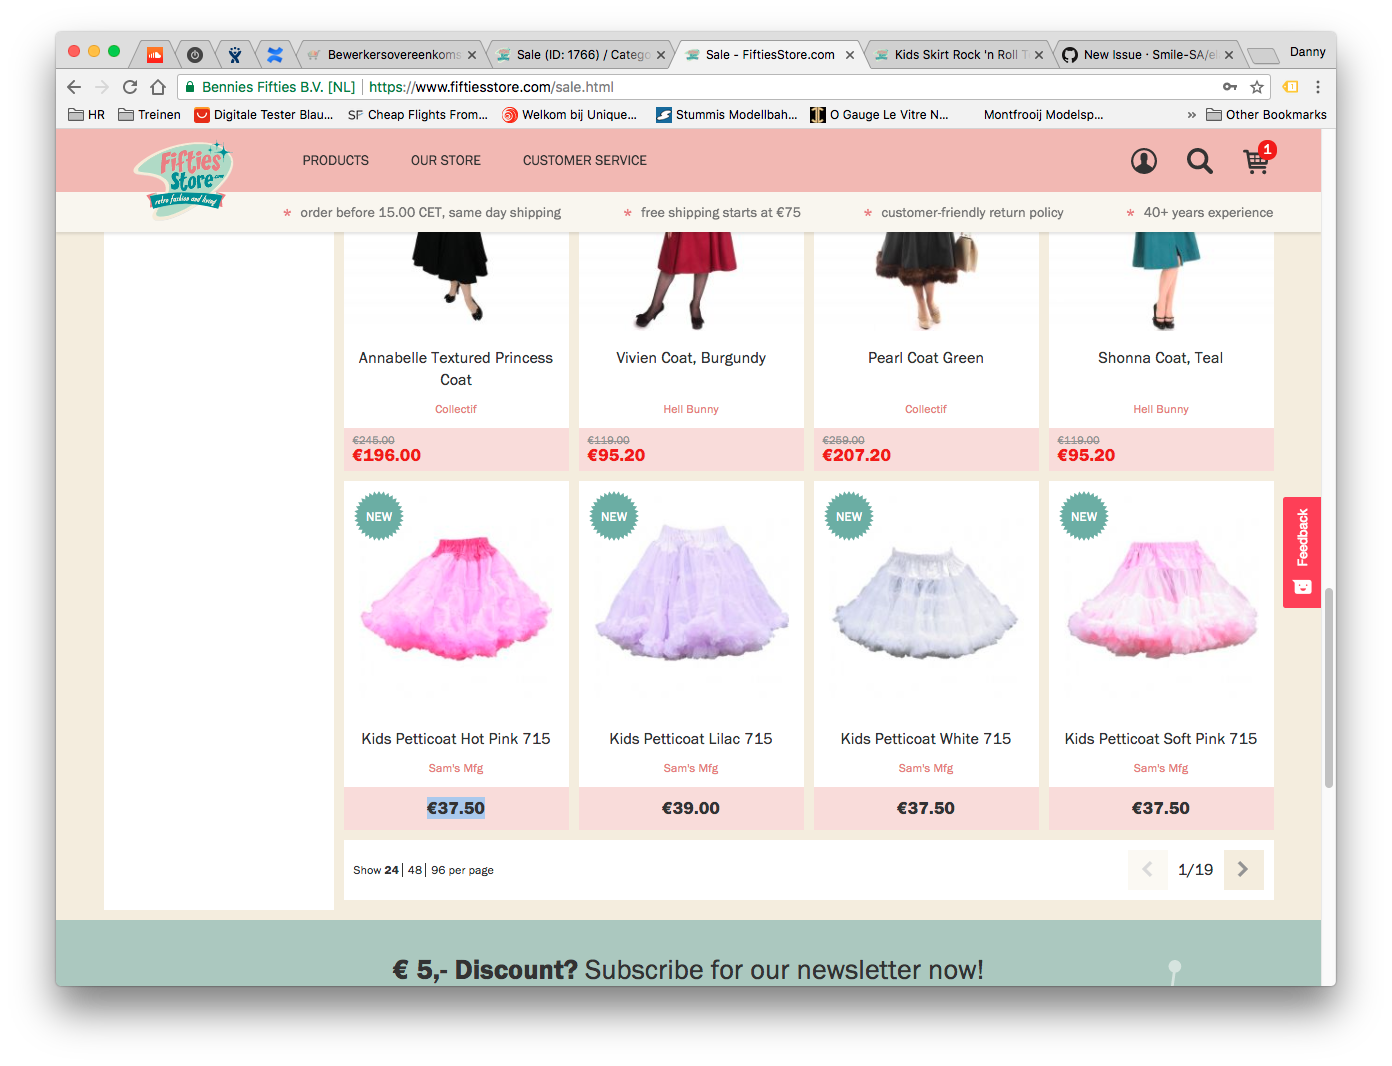Open Montfrooij Modelsp bookmark
This screenshot has height=1066, width=1392.
[x=1043, y=115]
